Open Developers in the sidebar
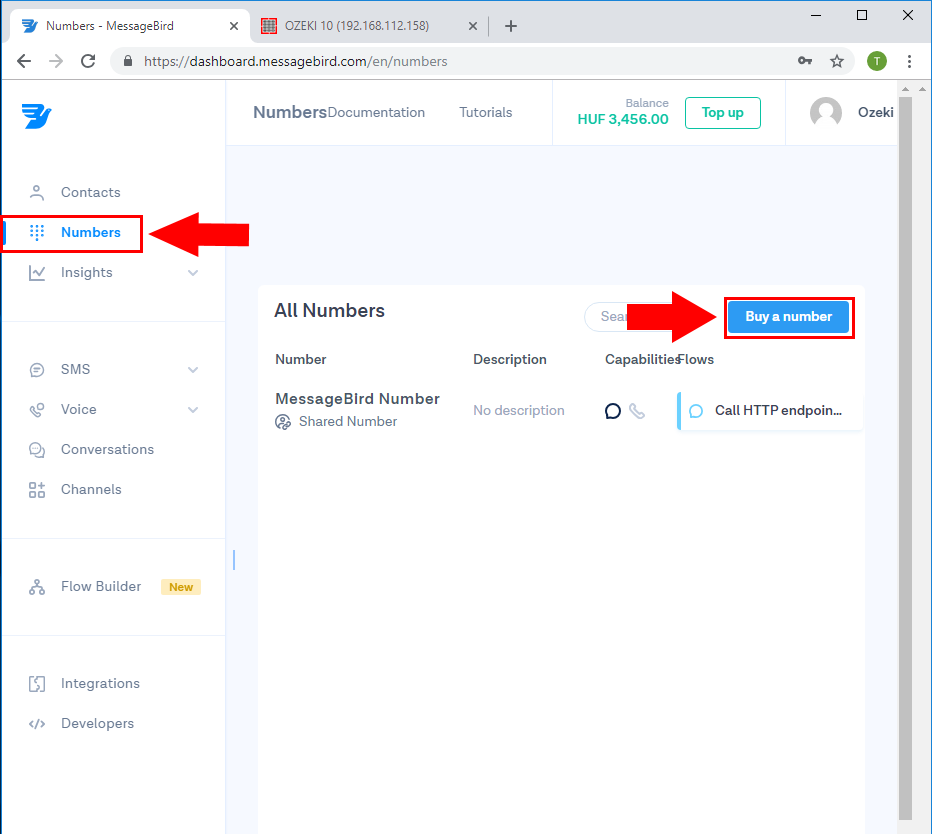 pyautogui.click(x=97, y=724)
